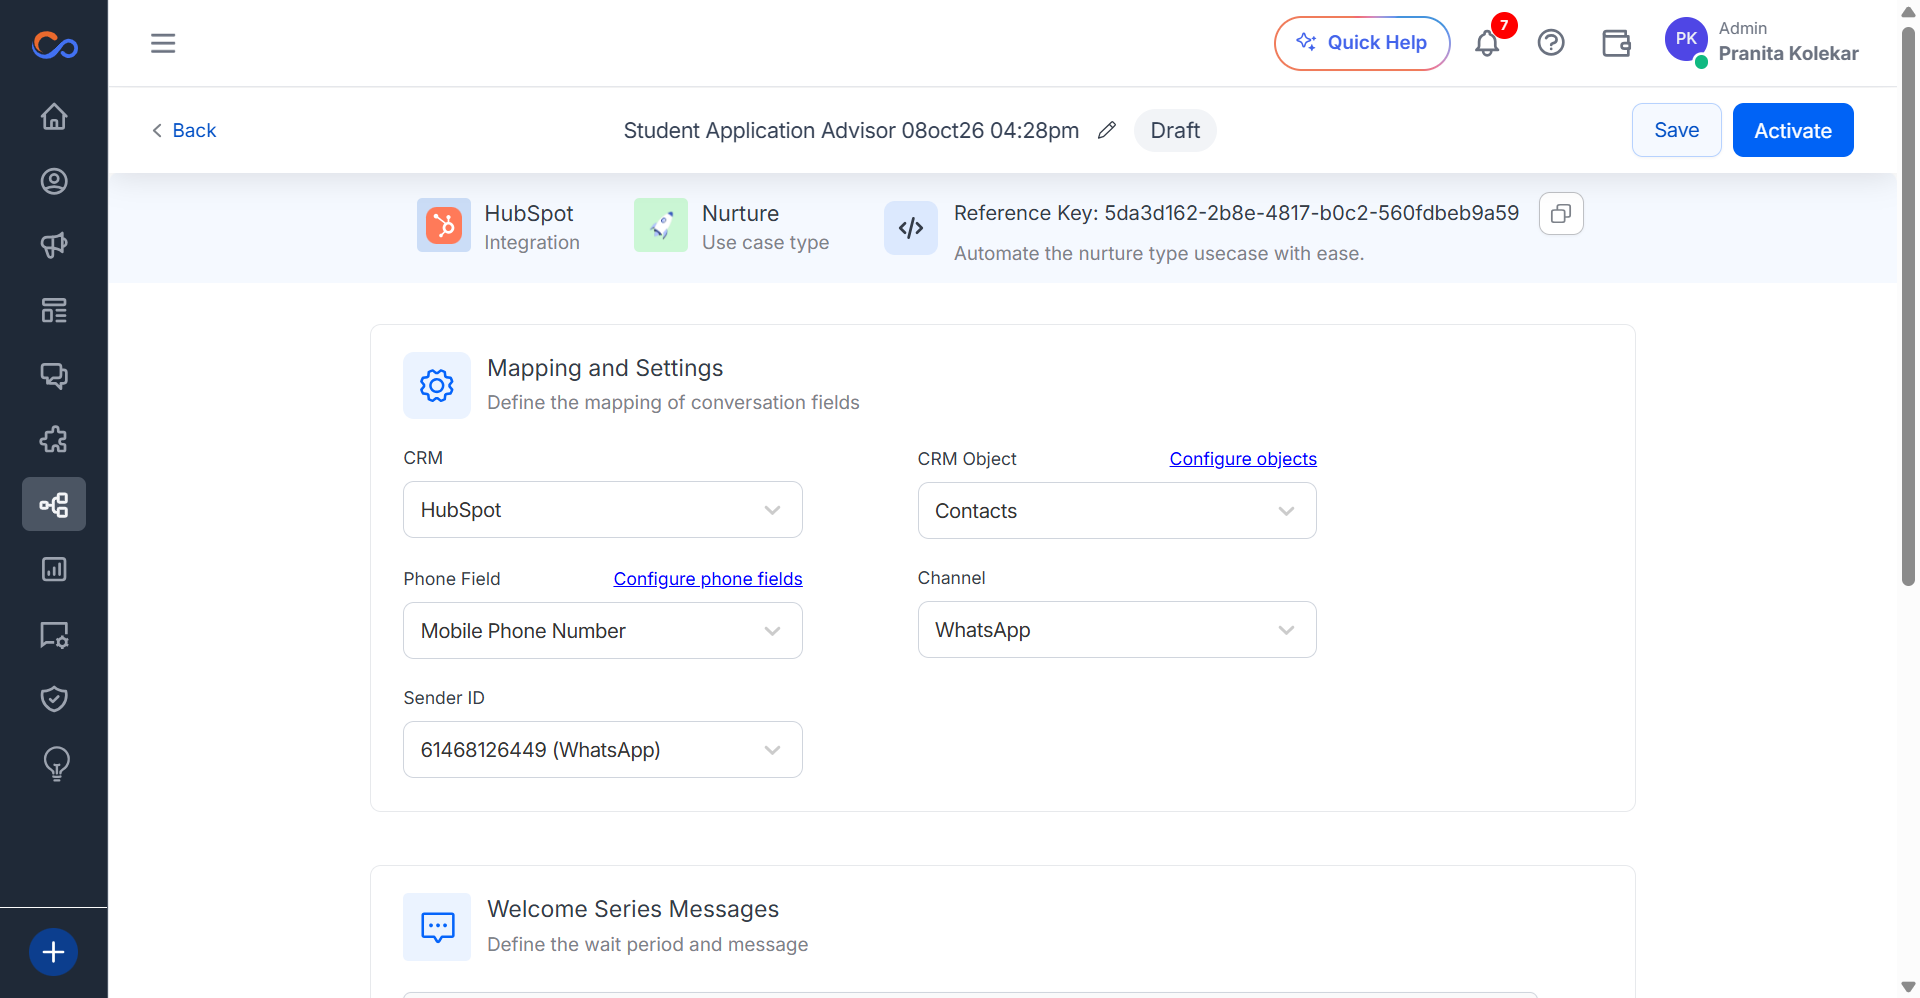Click the Nurture use case rocket icon
This screenshot has height=998, width=1920.
click(x=661, y=225)
